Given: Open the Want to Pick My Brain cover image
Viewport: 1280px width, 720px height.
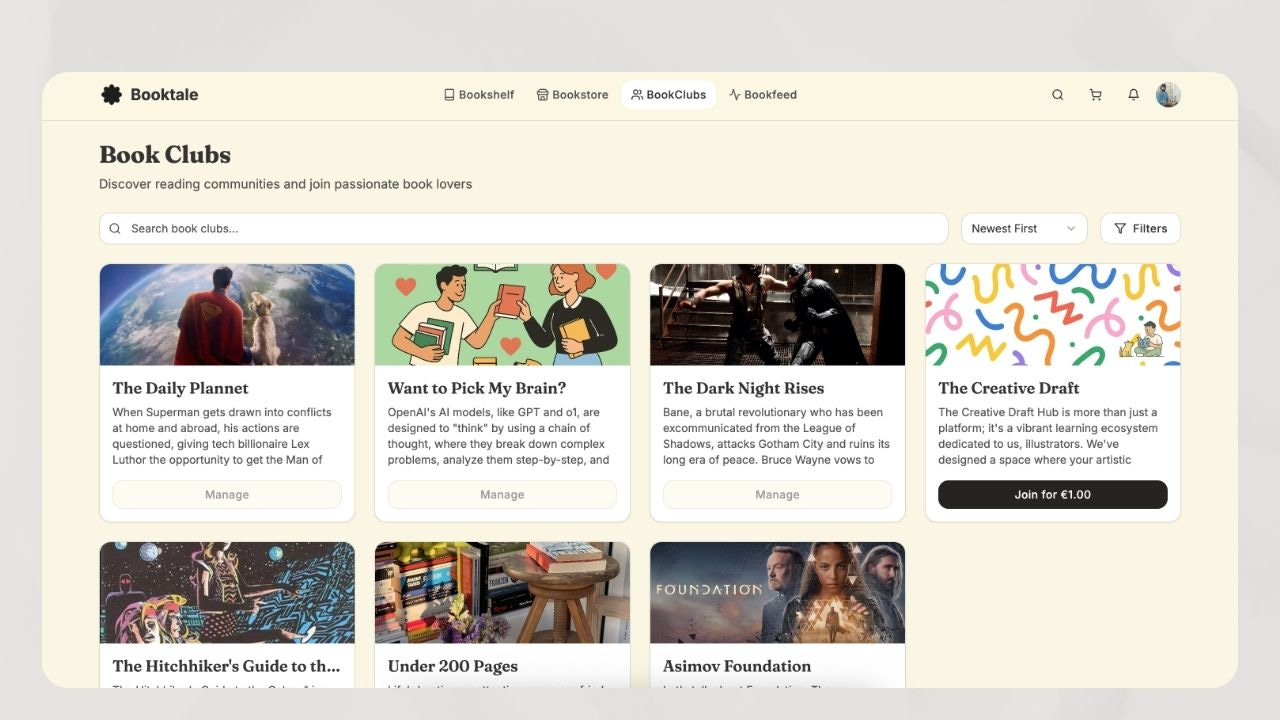Looking at the screenshot, I should click(502, 315).
